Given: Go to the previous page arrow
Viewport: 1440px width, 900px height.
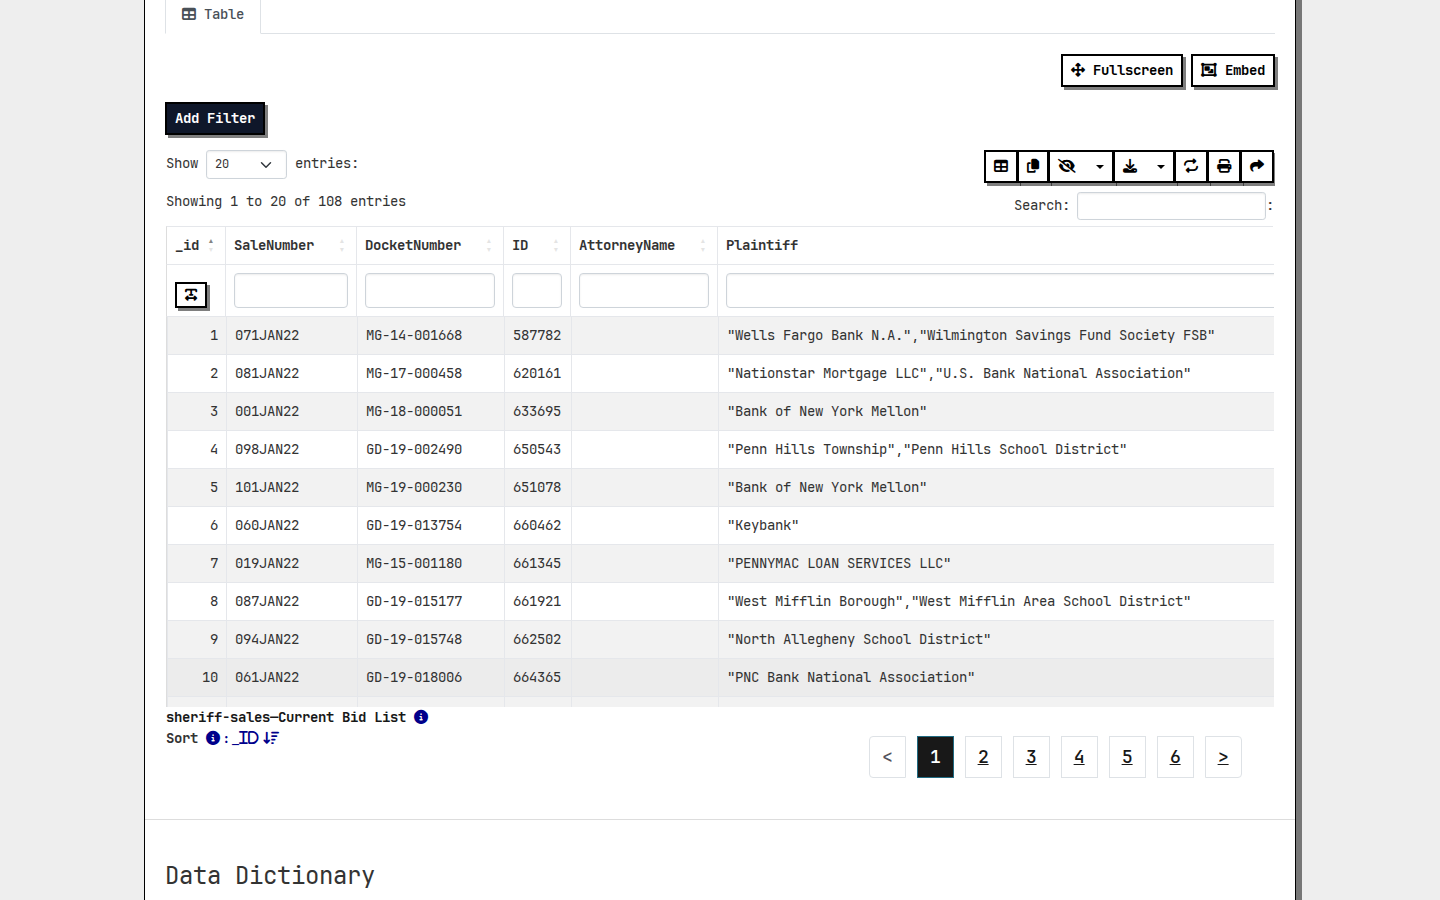Looking at the screenshot, I should pos(887,757).
